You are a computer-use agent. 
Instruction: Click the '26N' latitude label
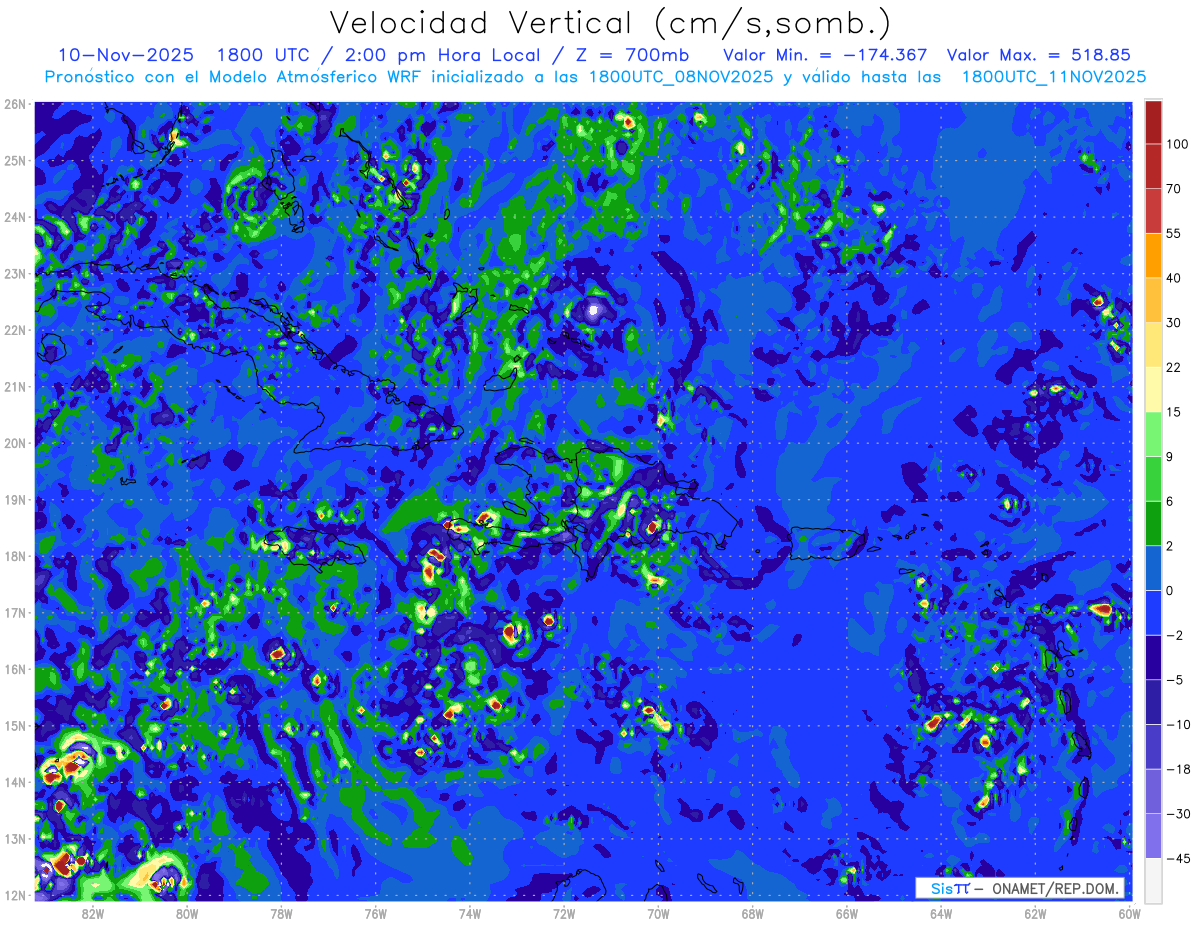pyautogui.click(x=15, y=103)
